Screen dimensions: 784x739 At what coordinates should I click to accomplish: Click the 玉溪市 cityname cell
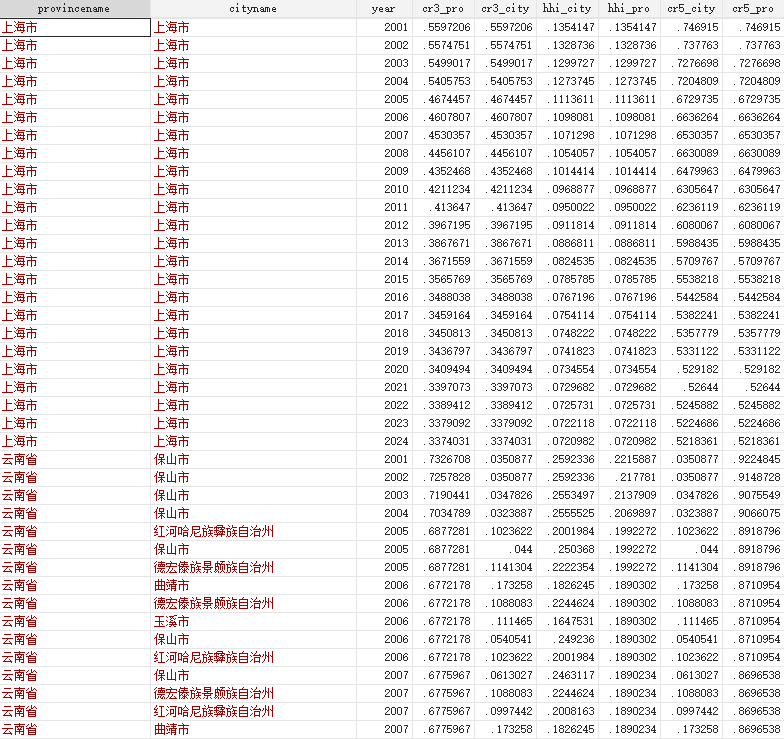pos(171,621)
